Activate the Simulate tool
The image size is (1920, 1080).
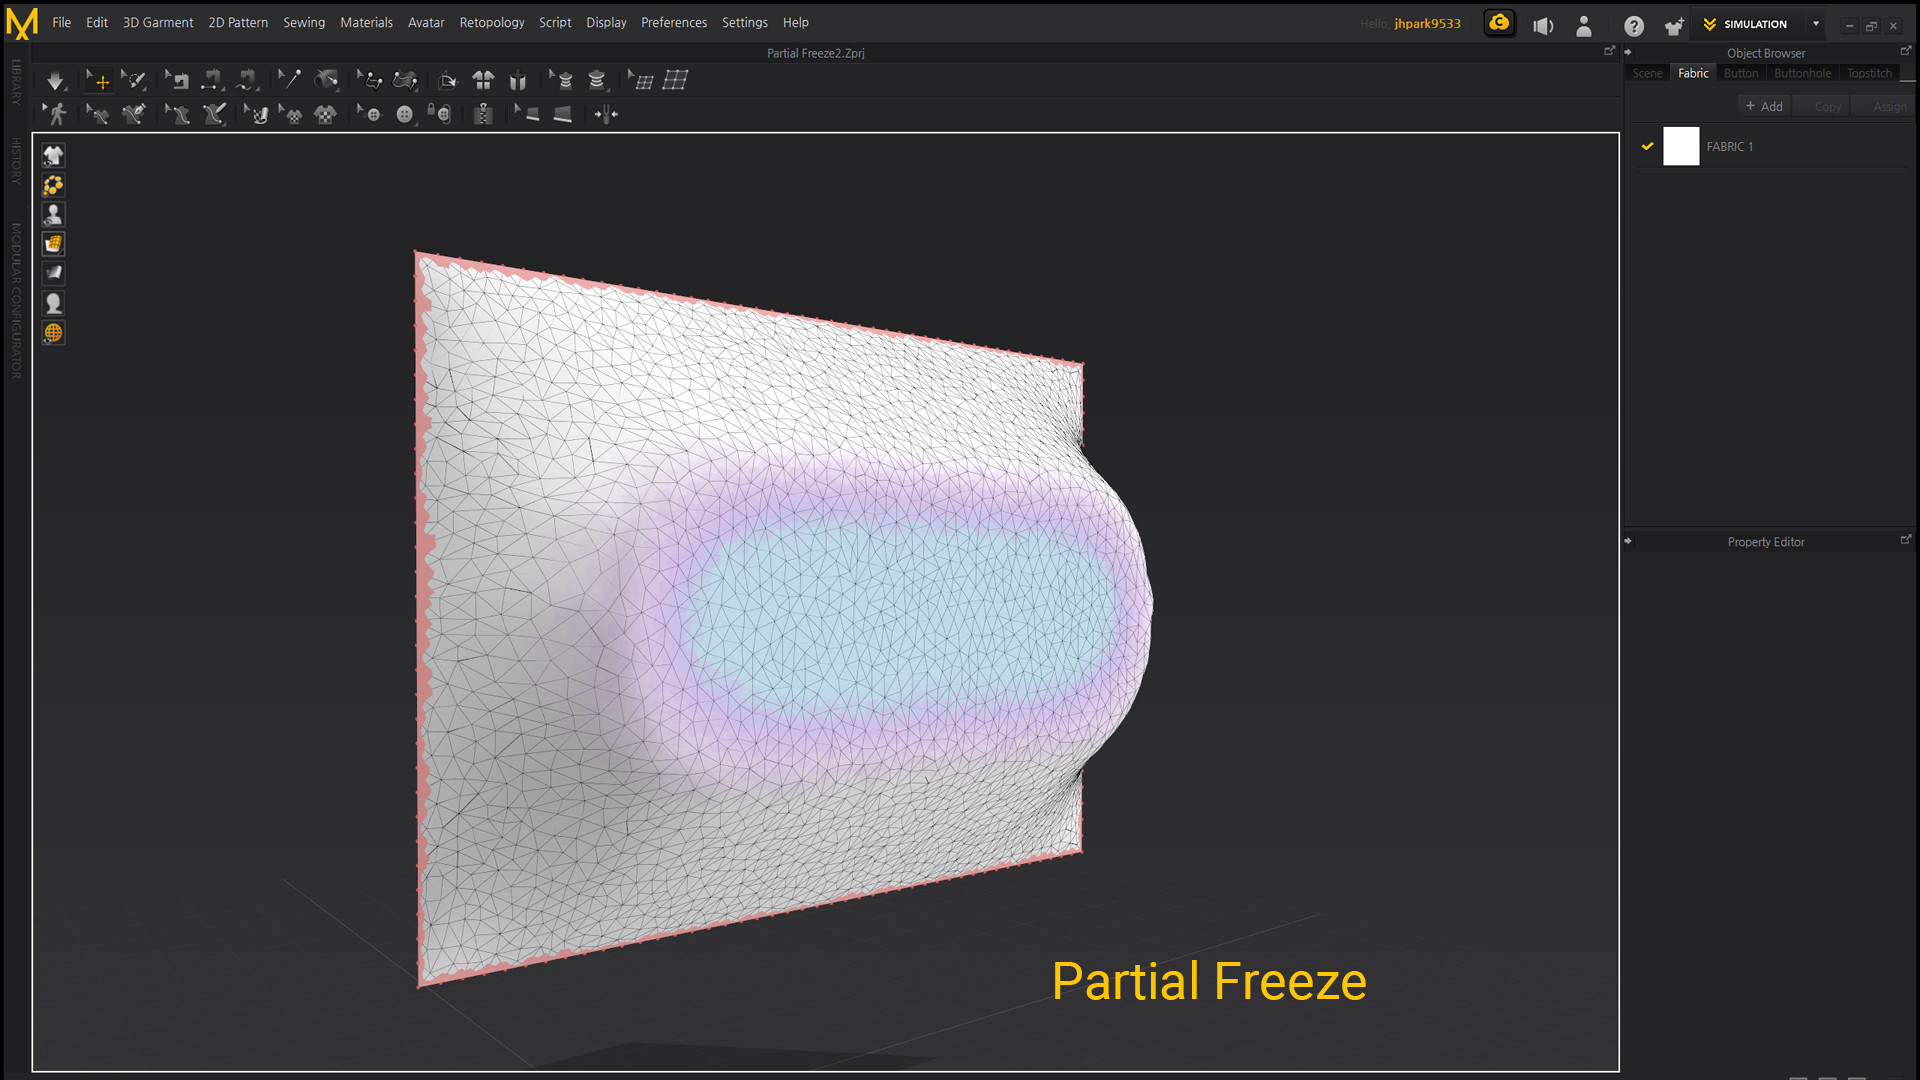coord(55,80)
